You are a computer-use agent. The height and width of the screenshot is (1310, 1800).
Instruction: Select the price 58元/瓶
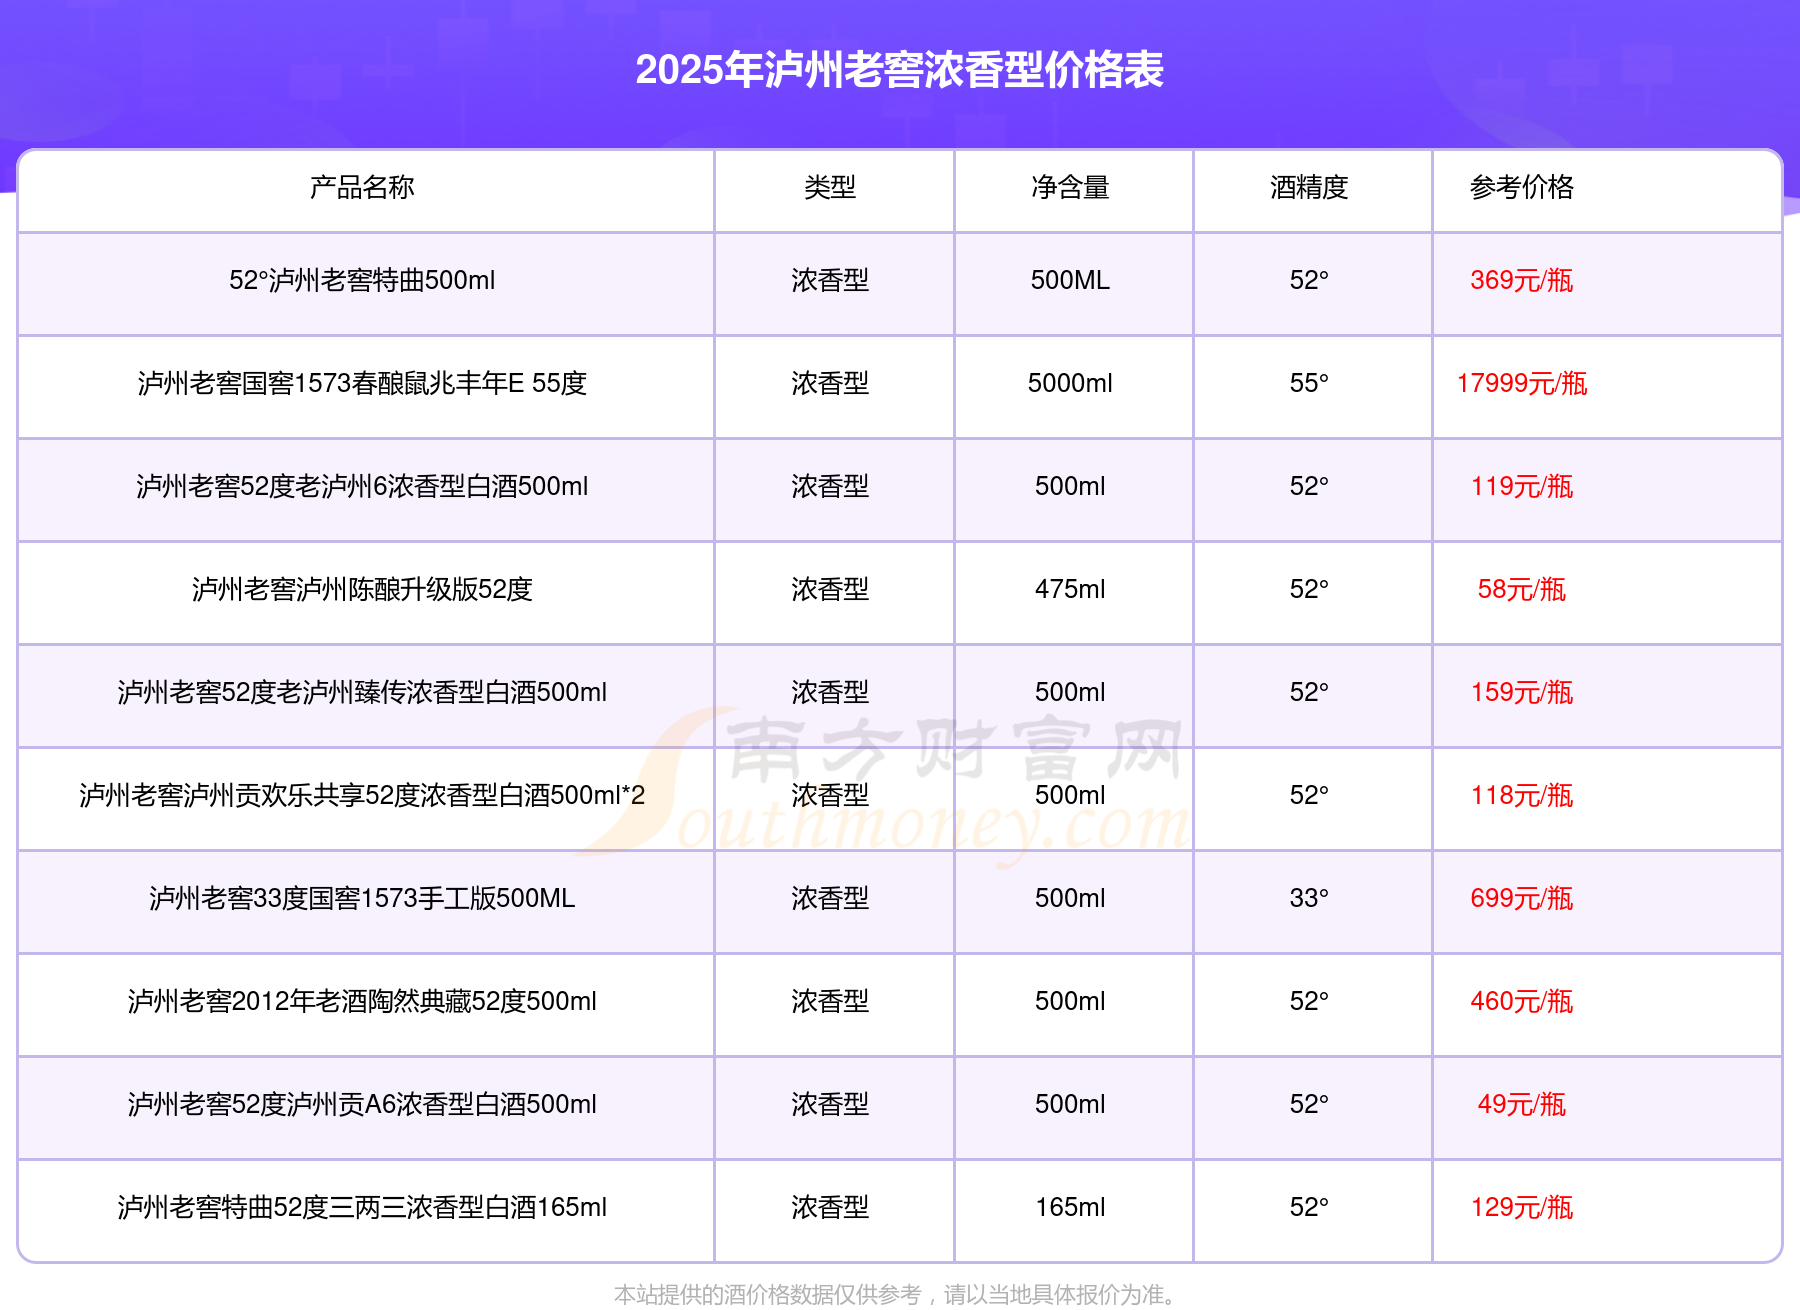(1522, 589)
